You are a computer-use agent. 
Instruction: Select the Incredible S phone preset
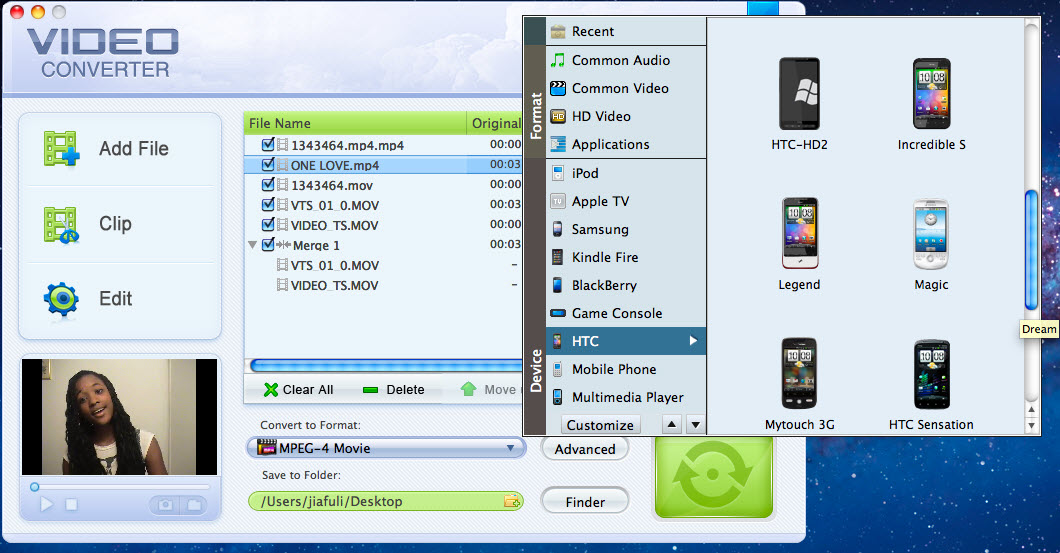click(932, 93)
